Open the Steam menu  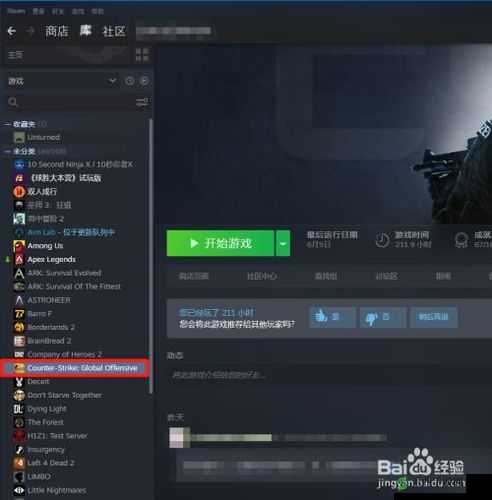point(16,11)
